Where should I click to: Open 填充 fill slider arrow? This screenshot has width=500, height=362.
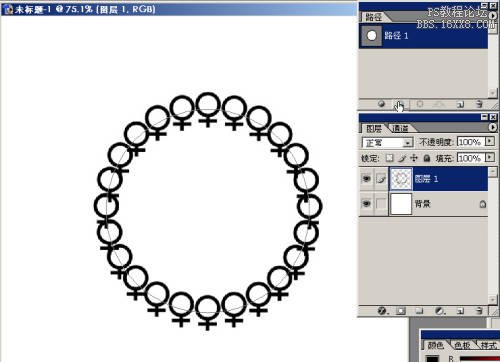(x=490, y=157)
